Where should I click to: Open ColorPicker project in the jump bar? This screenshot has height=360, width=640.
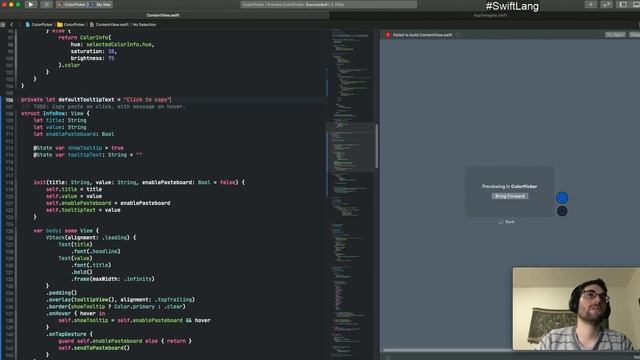pos(39,24)
